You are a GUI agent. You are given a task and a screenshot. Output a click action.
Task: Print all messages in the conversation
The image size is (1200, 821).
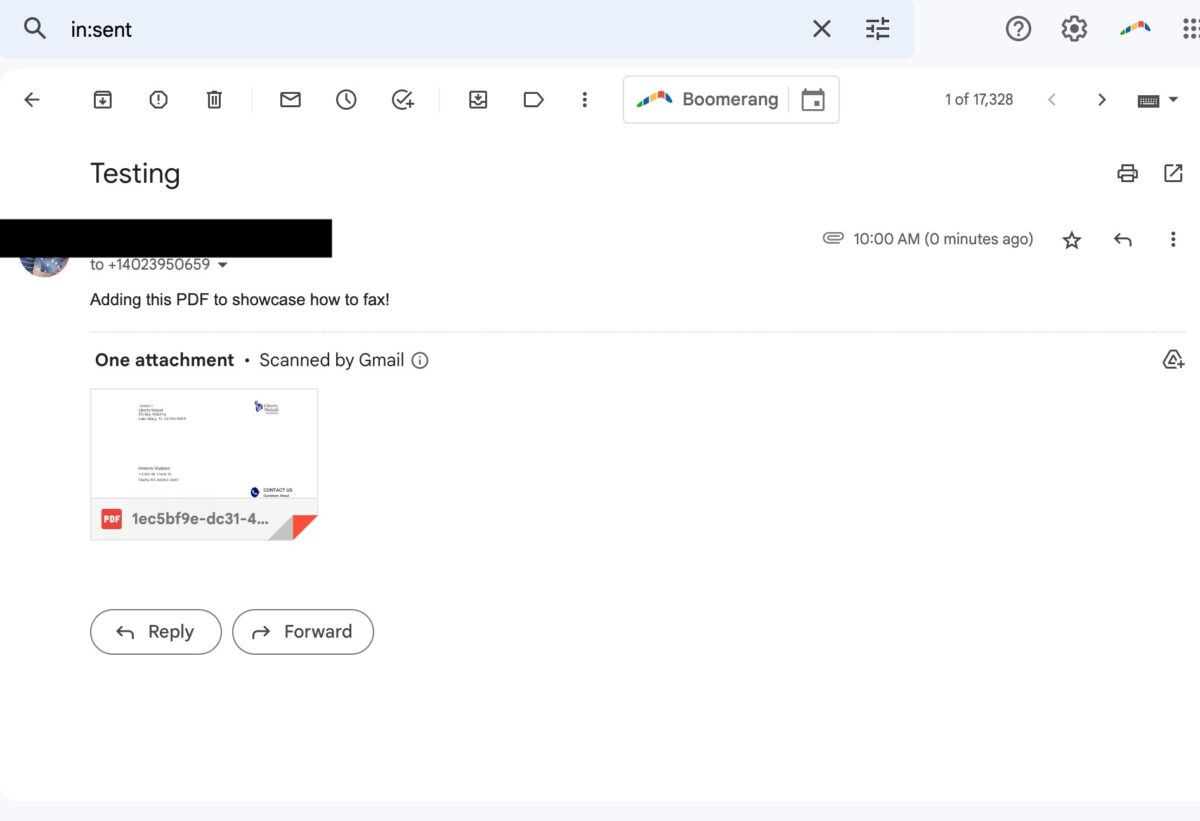click(x=1127, y=173)
